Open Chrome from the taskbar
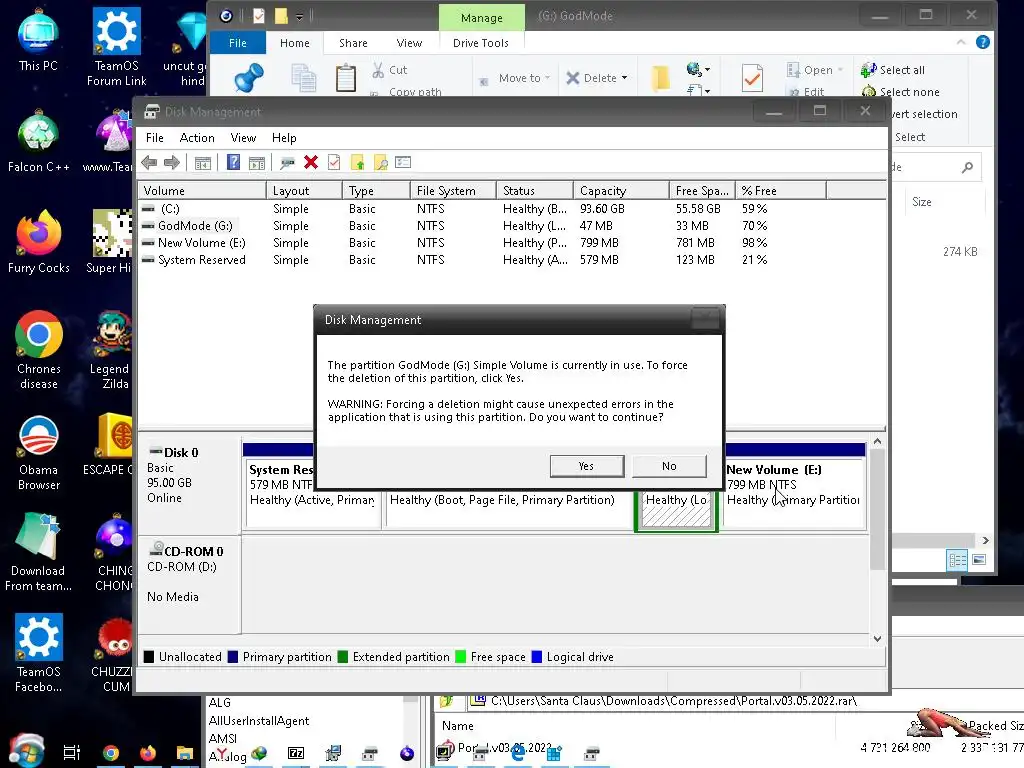 (110, 753)
